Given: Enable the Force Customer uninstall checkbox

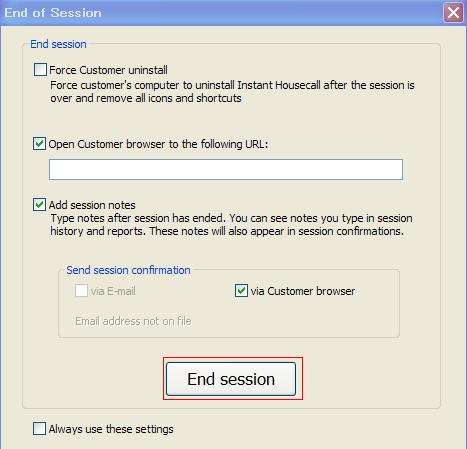Looking at the screenshot, I should click(40, 70).
